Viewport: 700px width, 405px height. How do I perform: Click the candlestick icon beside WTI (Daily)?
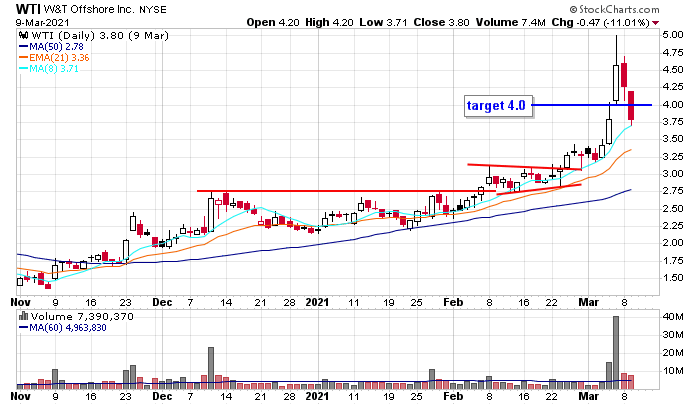24,35
